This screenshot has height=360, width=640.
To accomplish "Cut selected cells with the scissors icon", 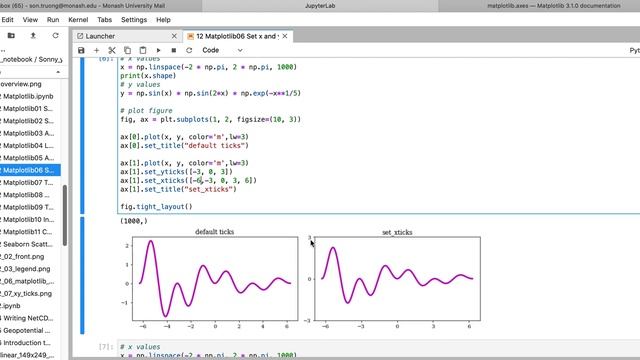I will pyautogui.click(x=112, y=50).
